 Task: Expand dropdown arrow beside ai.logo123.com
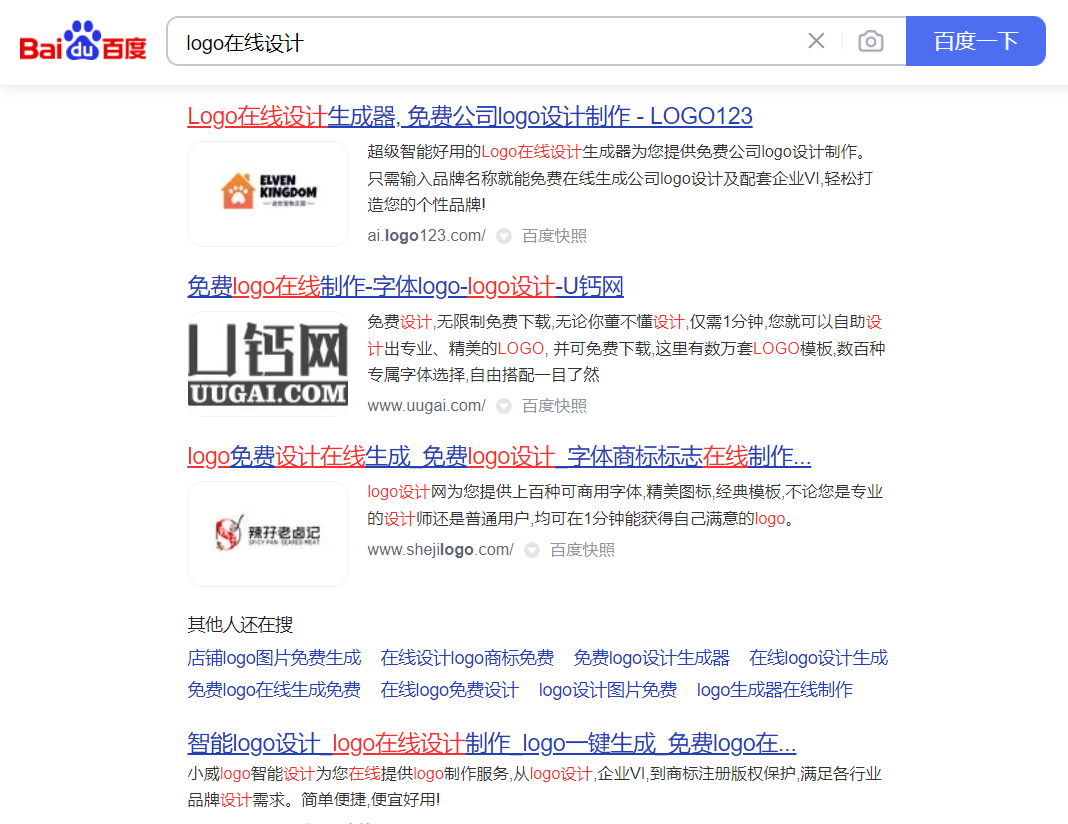pos(504,236)
